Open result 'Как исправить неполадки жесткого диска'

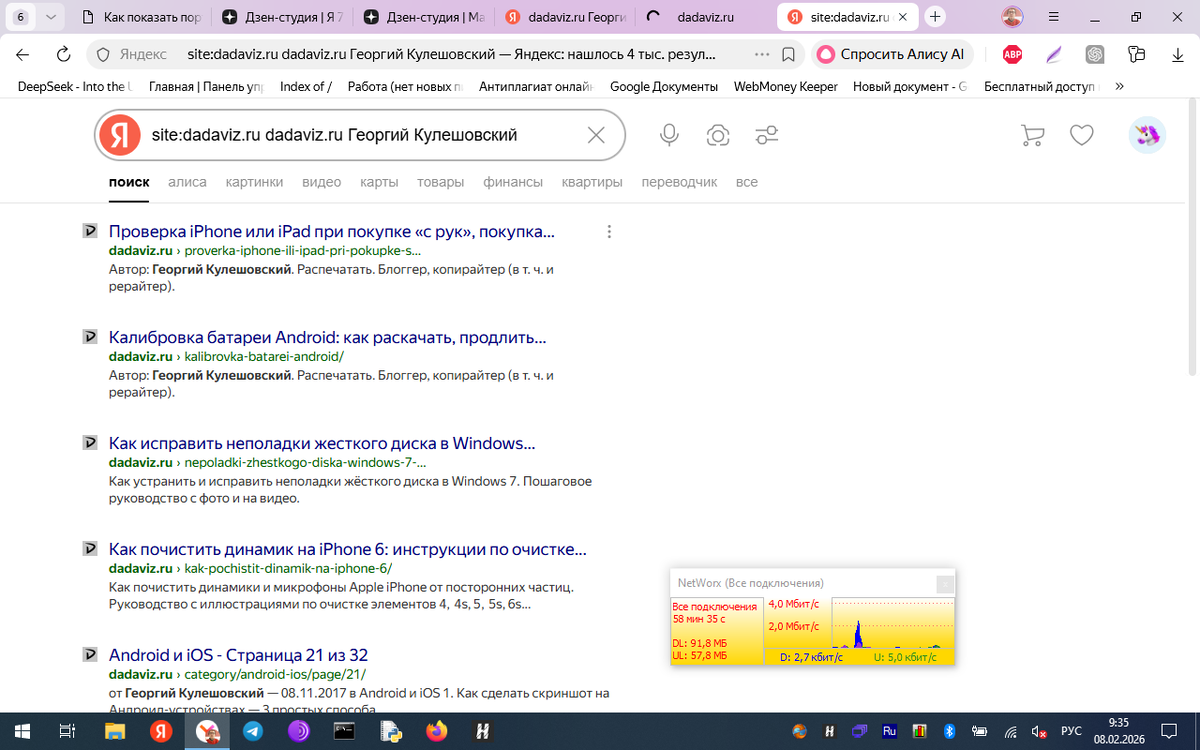pyautogui.click(x=322, y=443)
